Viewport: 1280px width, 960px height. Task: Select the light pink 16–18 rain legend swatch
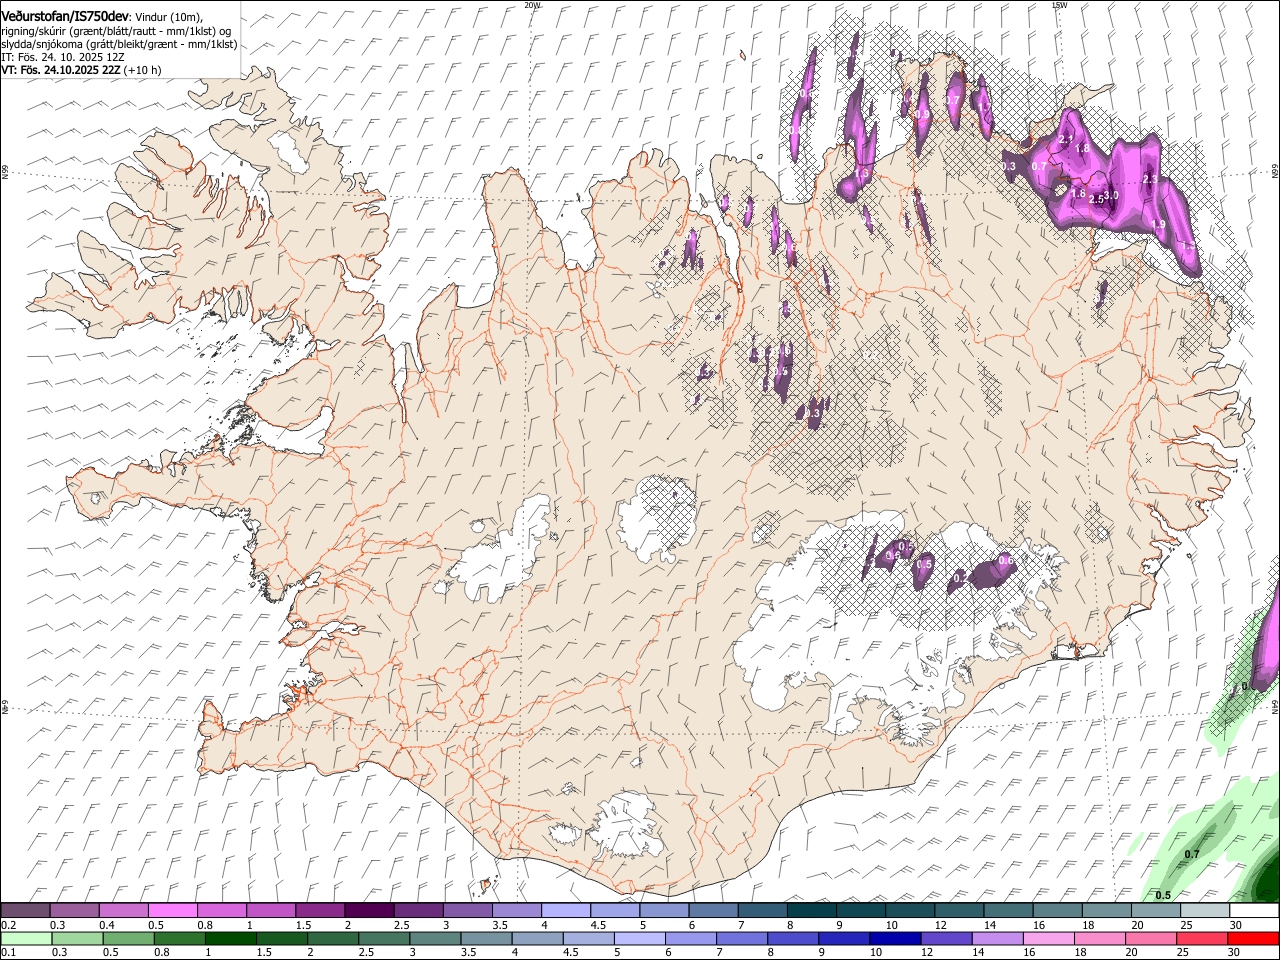click(1048, 938)
